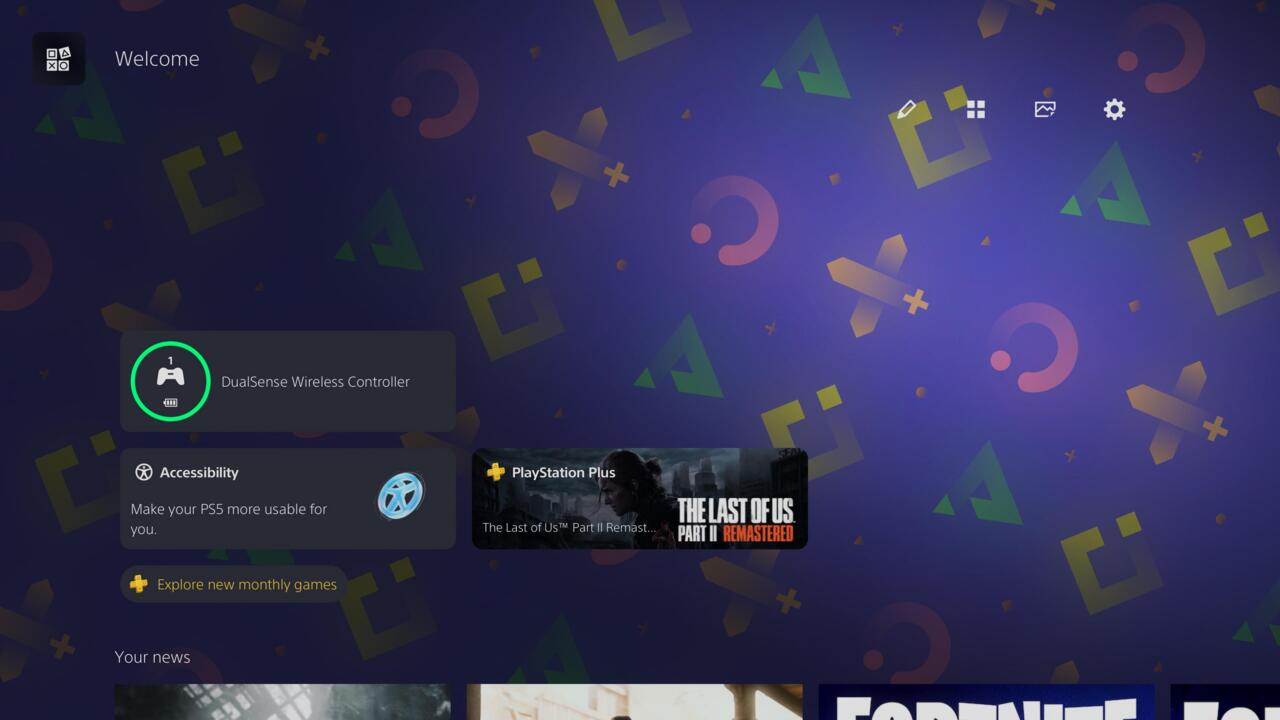
Task: Open The Last of Us Remastered logo artwork
Action: 735,519
